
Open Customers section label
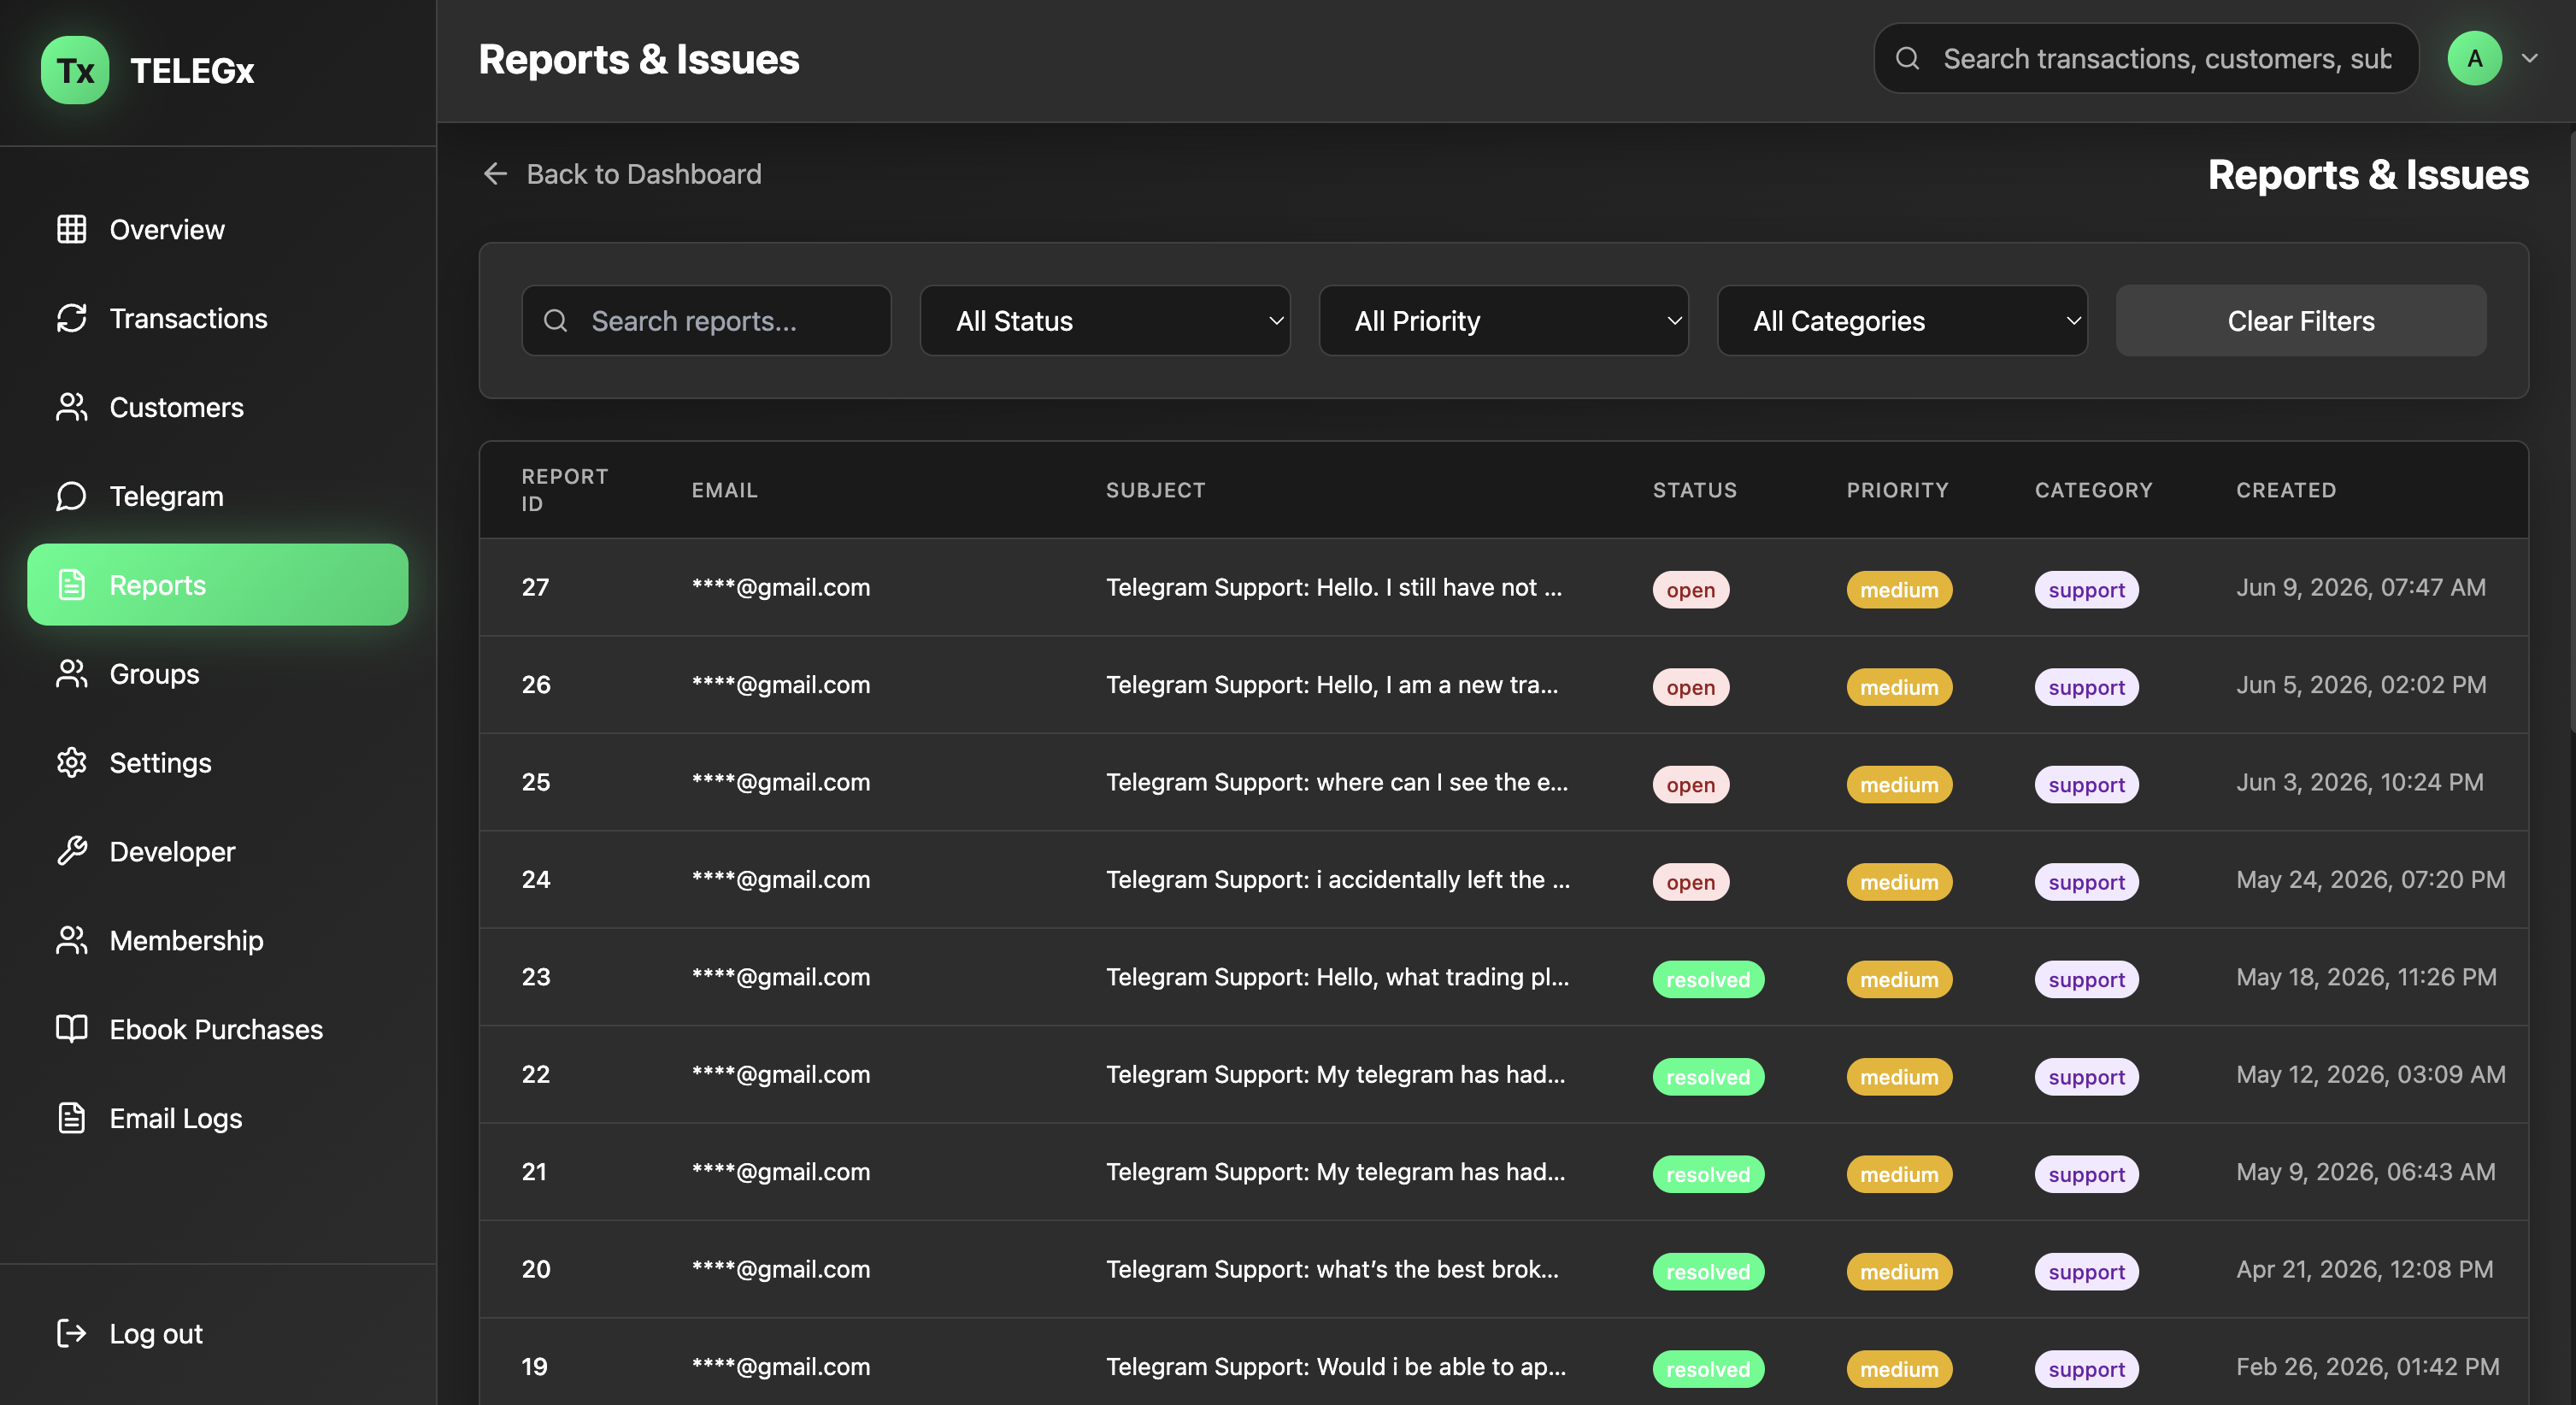click(x=176, y=407)
